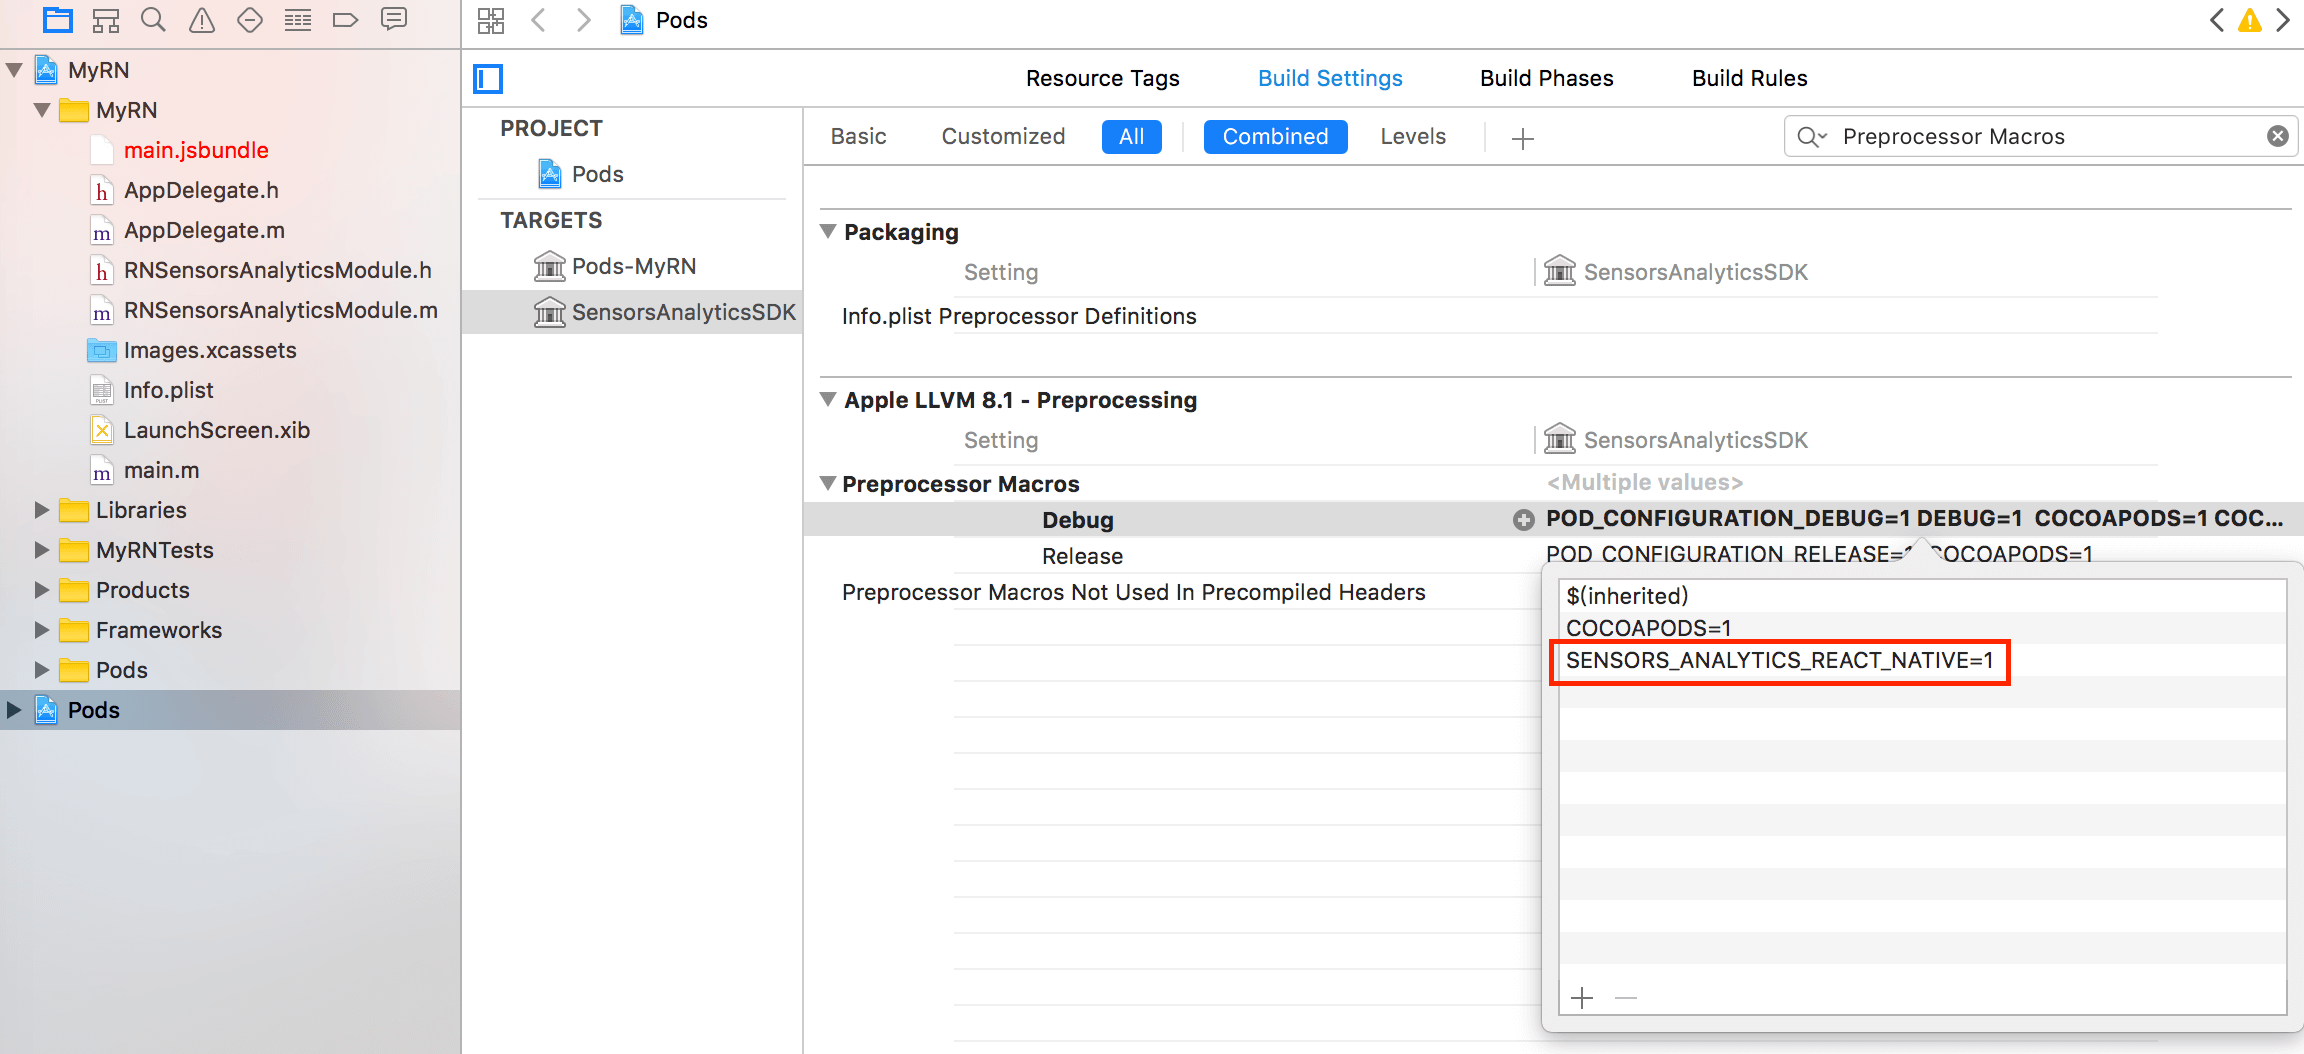Show Basic build settings
This screenshot has width=2304, height=1054.
point(858,136)
